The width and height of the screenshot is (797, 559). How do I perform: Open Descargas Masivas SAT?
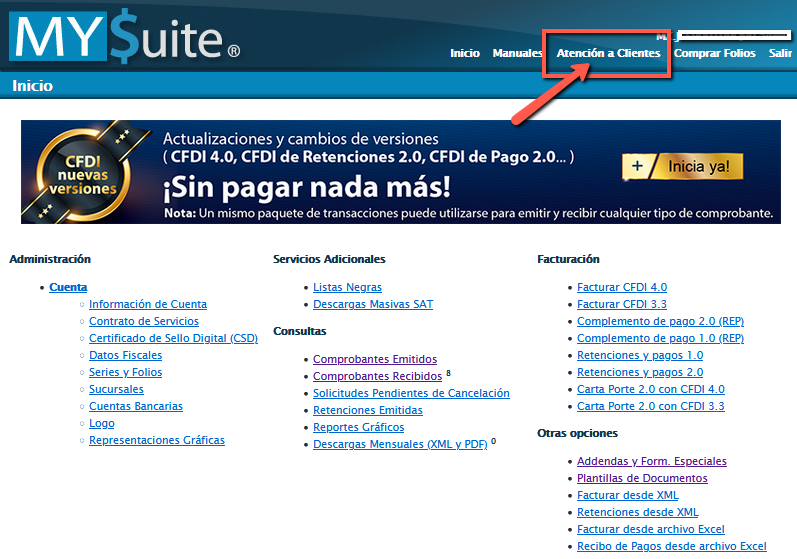(x=373, y=304)
